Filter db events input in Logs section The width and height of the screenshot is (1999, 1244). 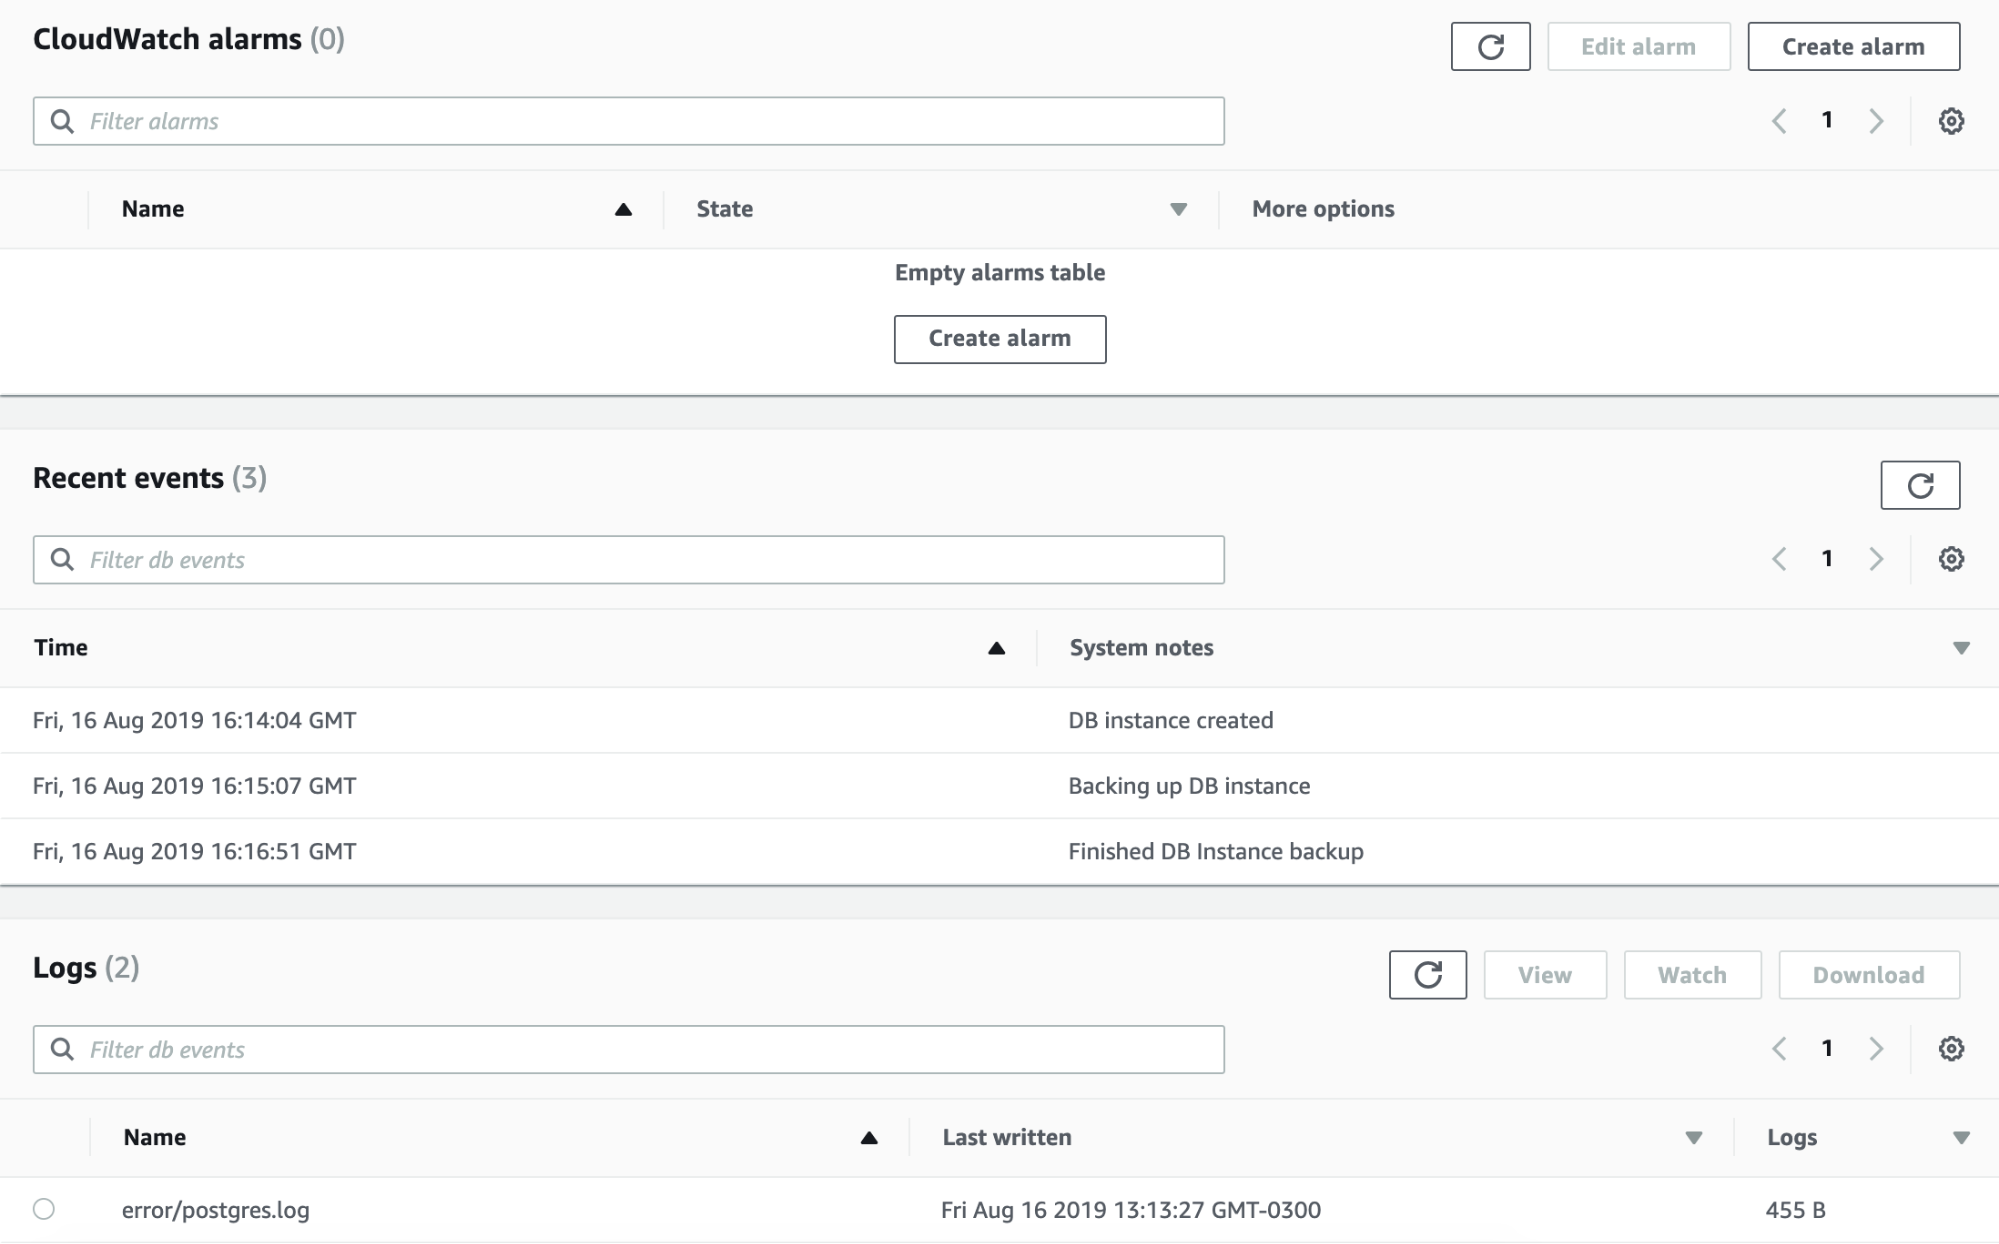point(629,1048)
